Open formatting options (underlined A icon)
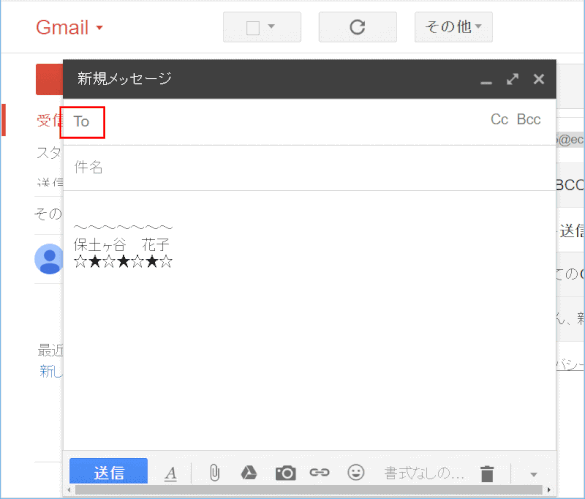585x499 pixels. click(171, 474)
